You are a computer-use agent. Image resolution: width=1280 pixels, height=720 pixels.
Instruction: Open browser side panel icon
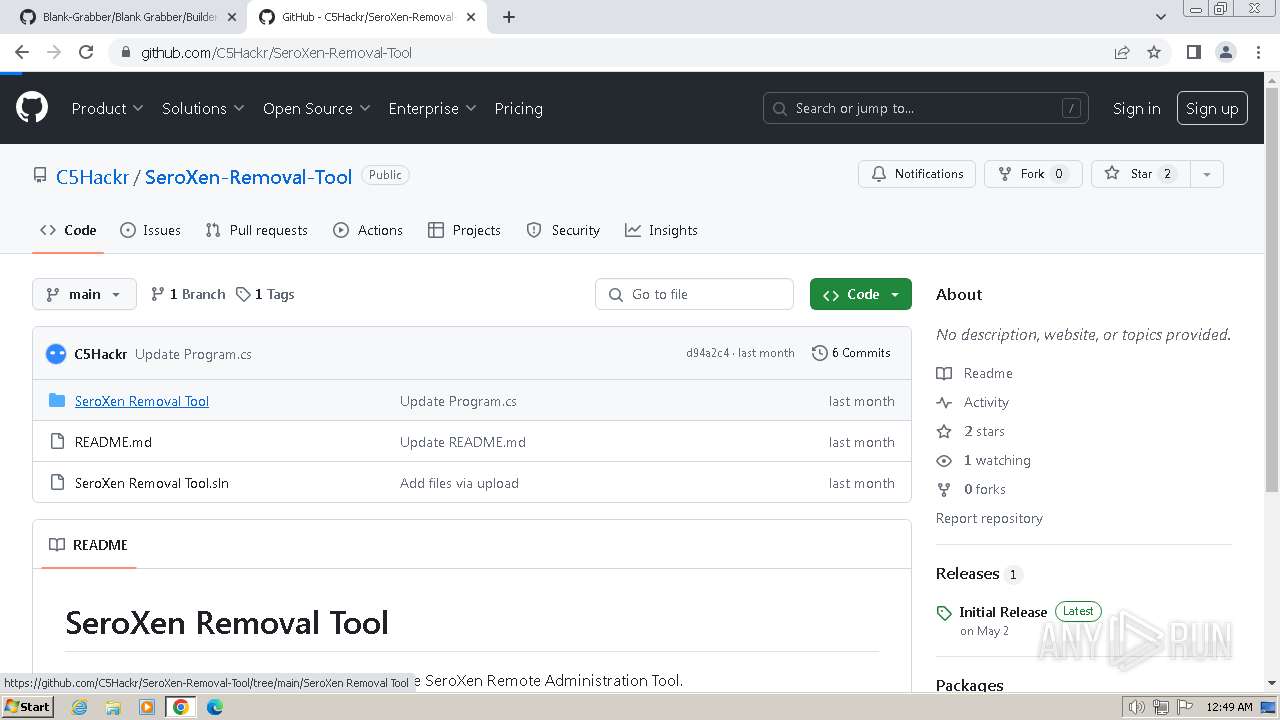point(1193,52)
